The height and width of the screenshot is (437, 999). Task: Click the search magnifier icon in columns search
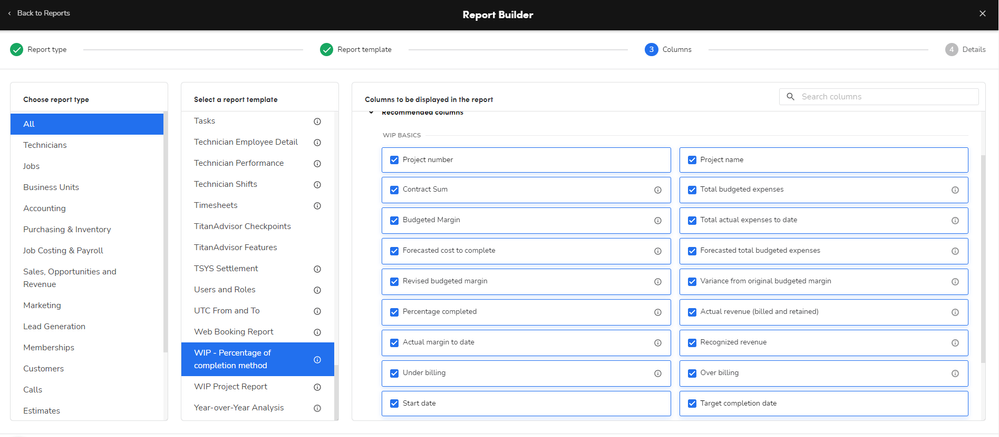791,97
